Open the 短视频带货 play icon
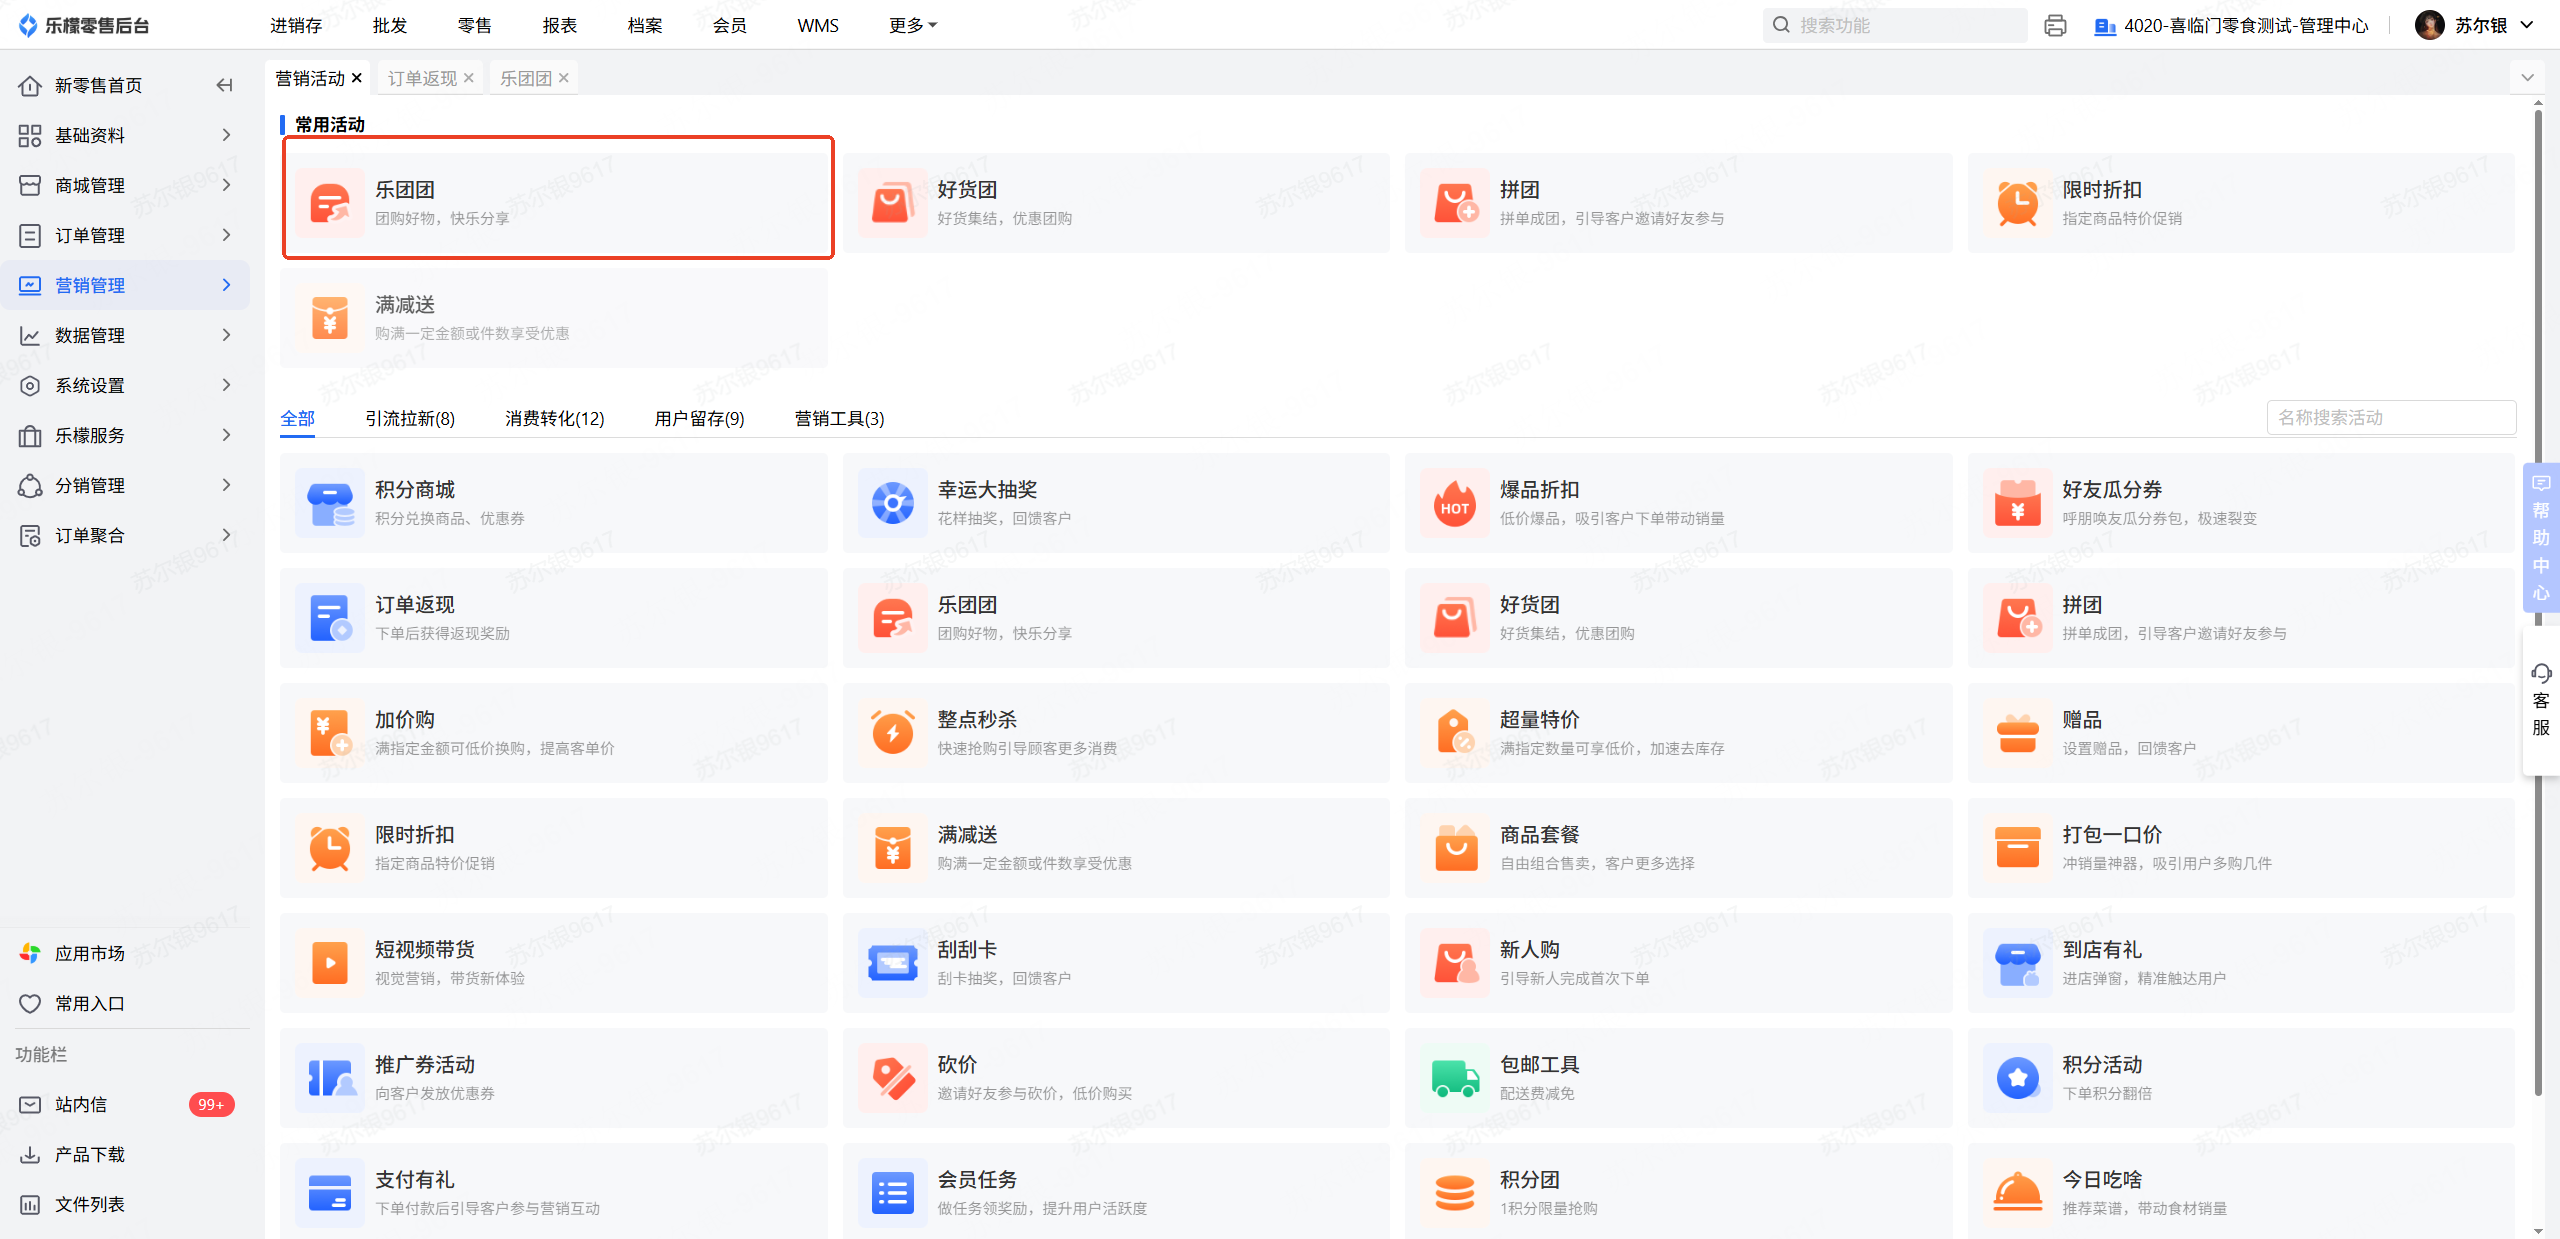This screenshot has height=1239, width=2560. pyautogui.click(x=330, y=963)
